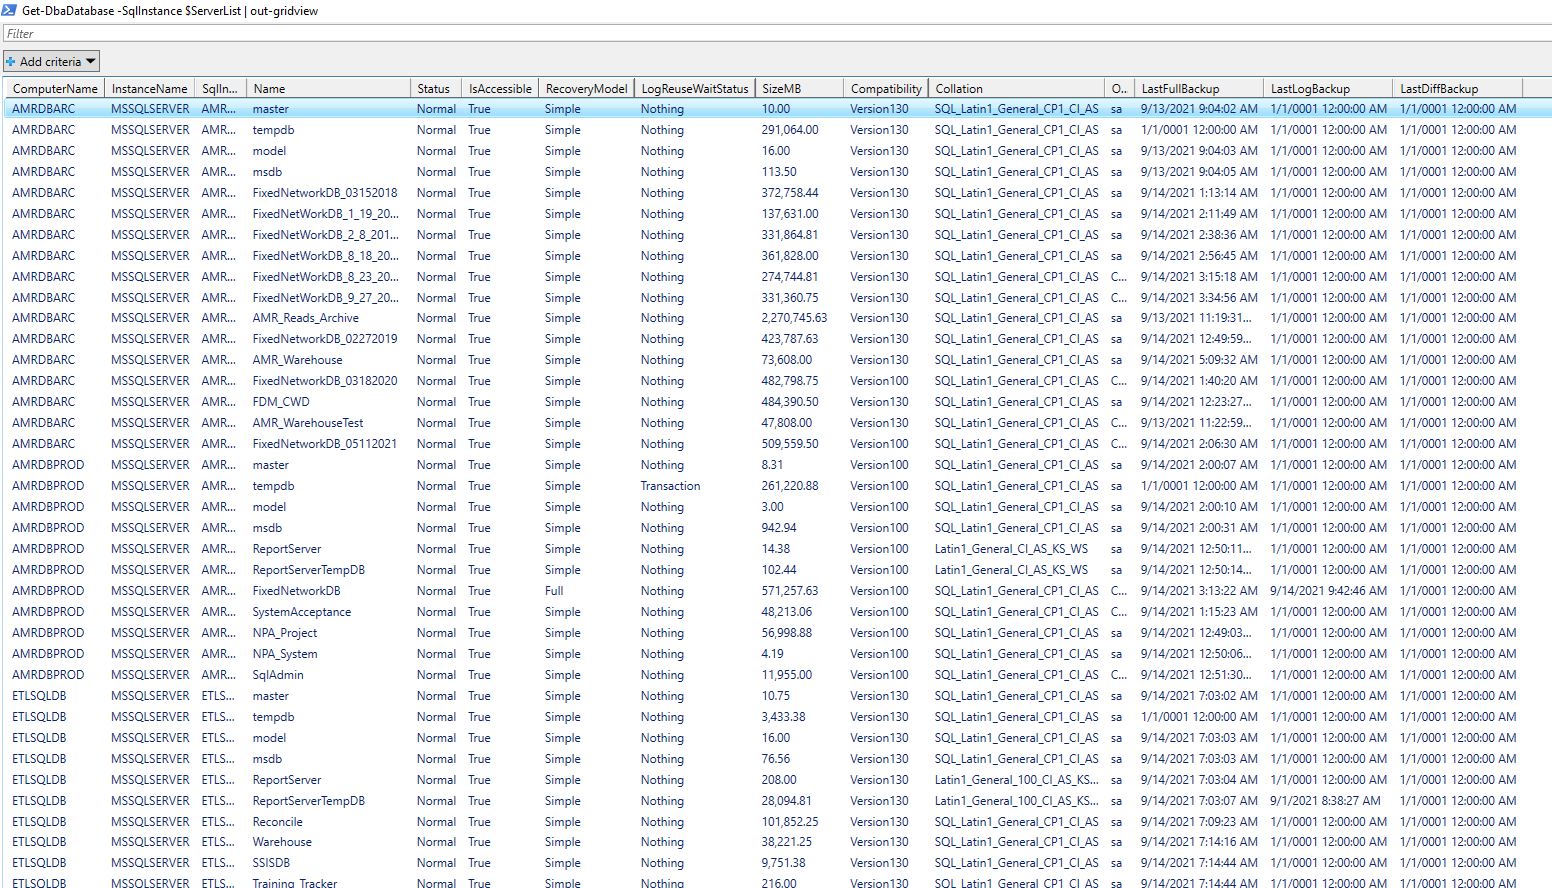Viewport: 1552px width, 888px height.
Task: Click the PowerShell icon in title bar
Action: 9,10
